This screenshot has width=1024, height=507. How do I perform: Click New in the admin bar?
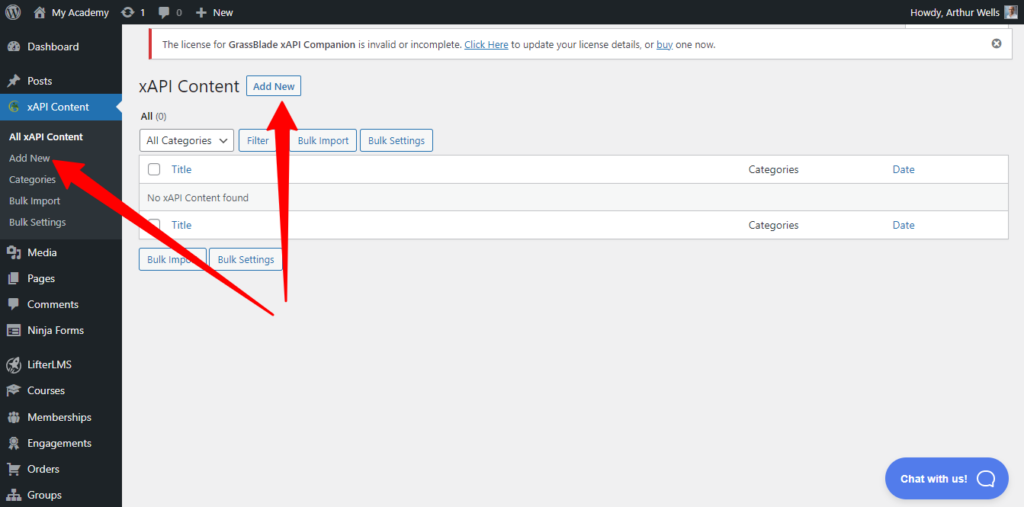(x=223, y=12)
